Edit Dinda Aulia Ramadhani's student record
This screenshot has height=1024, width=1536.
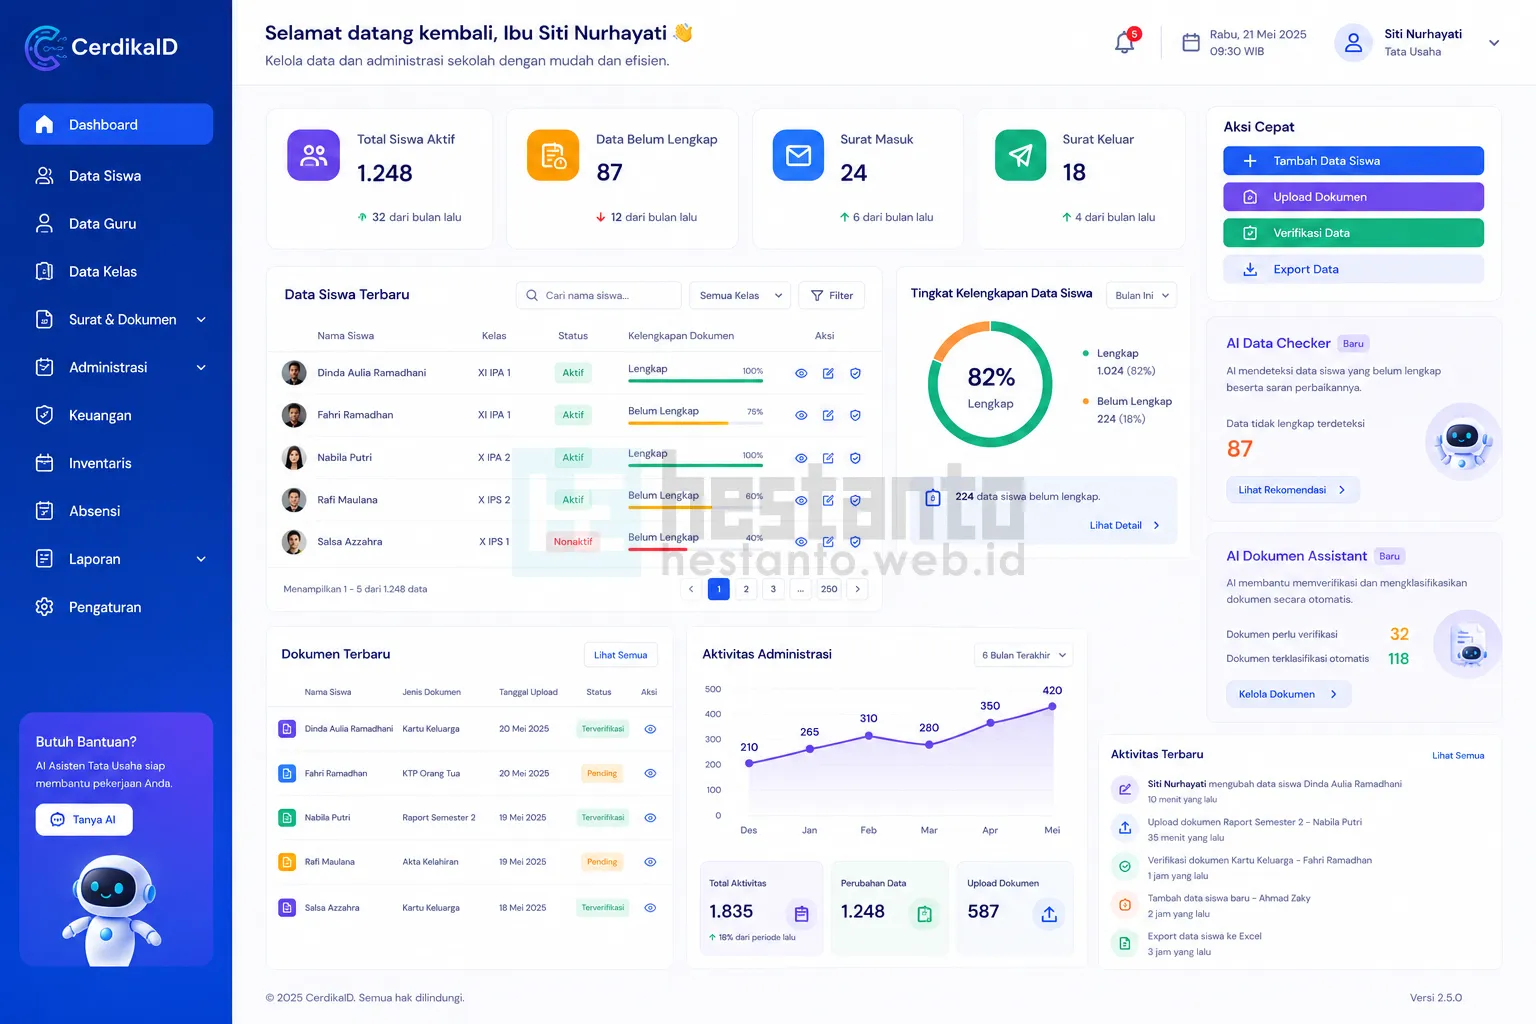pos(828,373)
